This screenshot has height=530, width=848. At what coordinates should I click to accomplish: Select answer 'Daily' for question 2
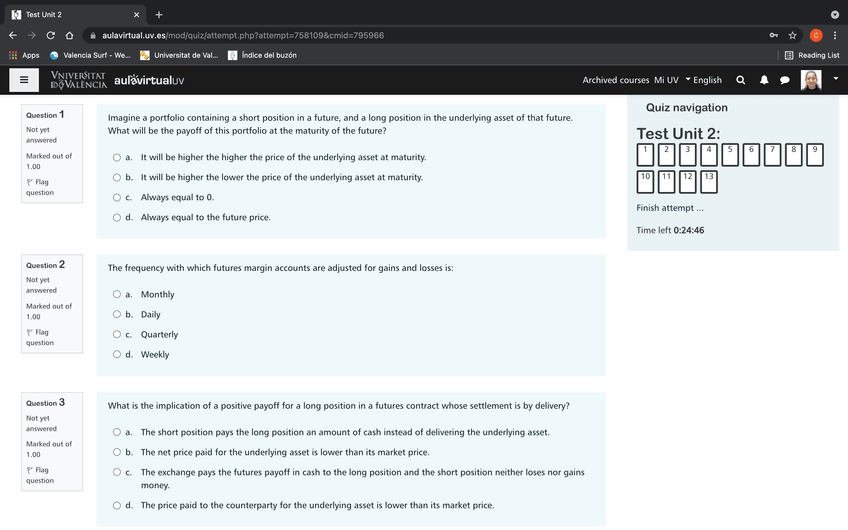click(x=117, y=314)
